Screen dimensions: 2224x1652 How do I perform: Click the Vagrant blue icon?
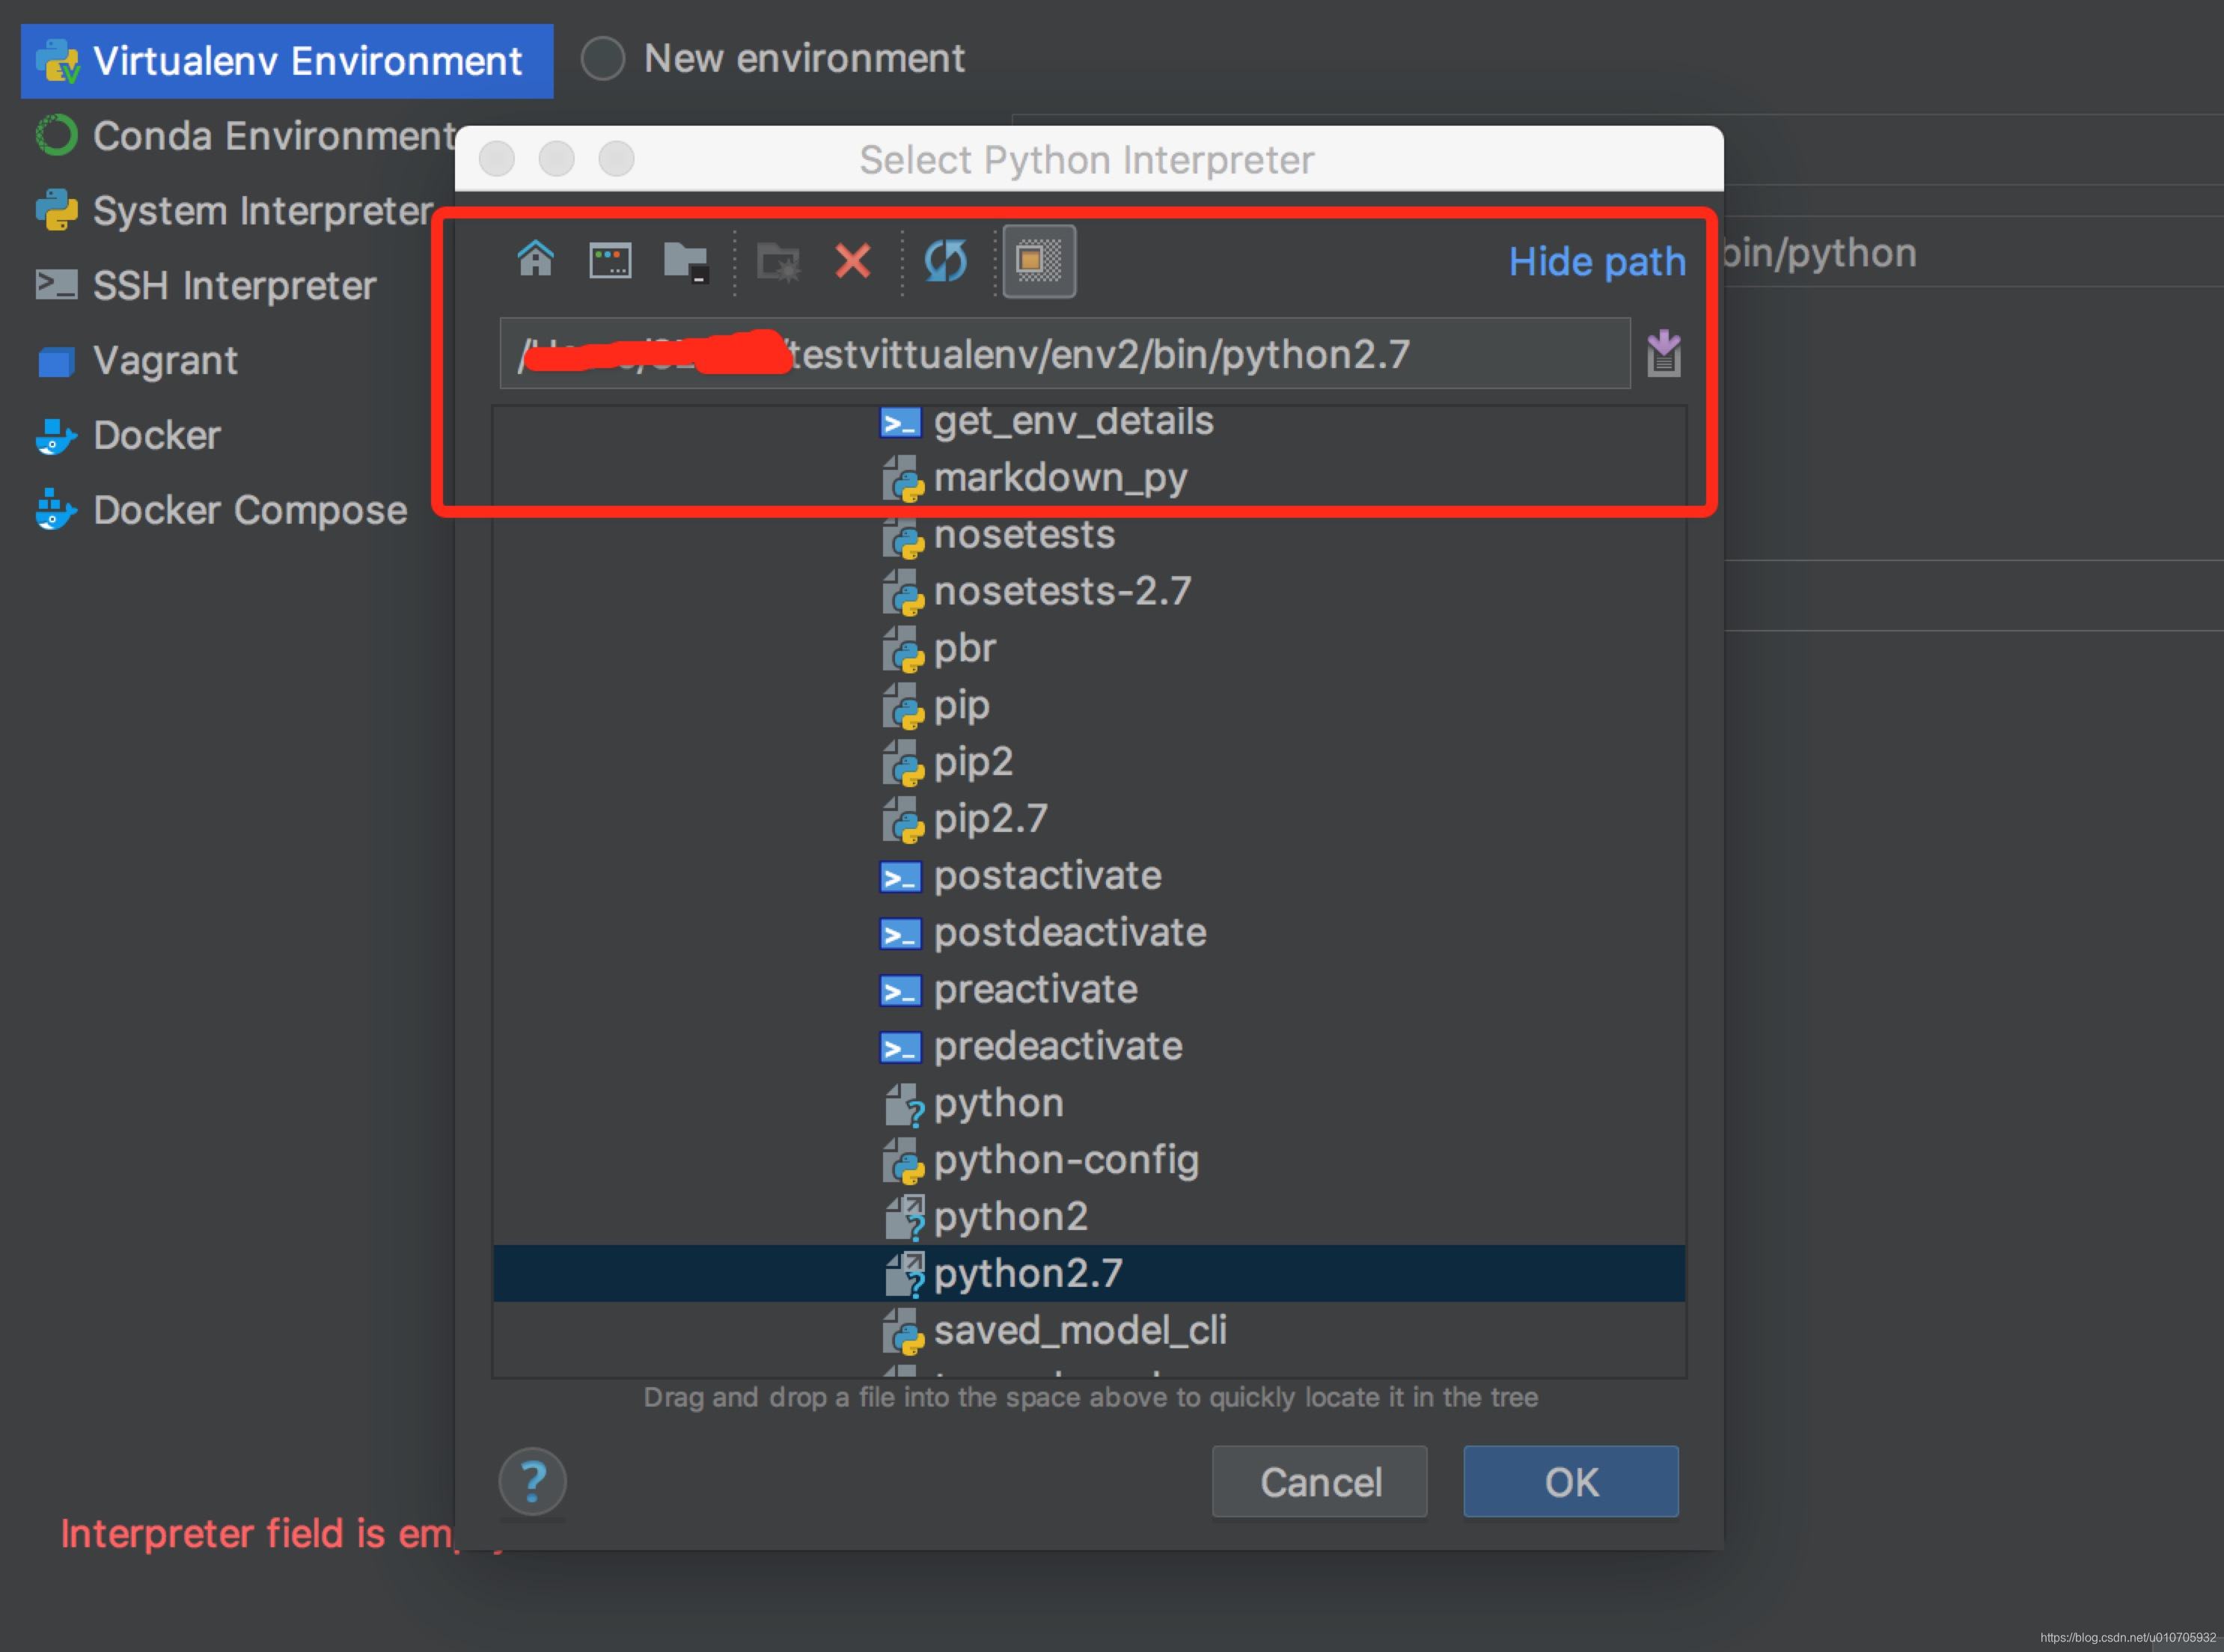point(56,361)
